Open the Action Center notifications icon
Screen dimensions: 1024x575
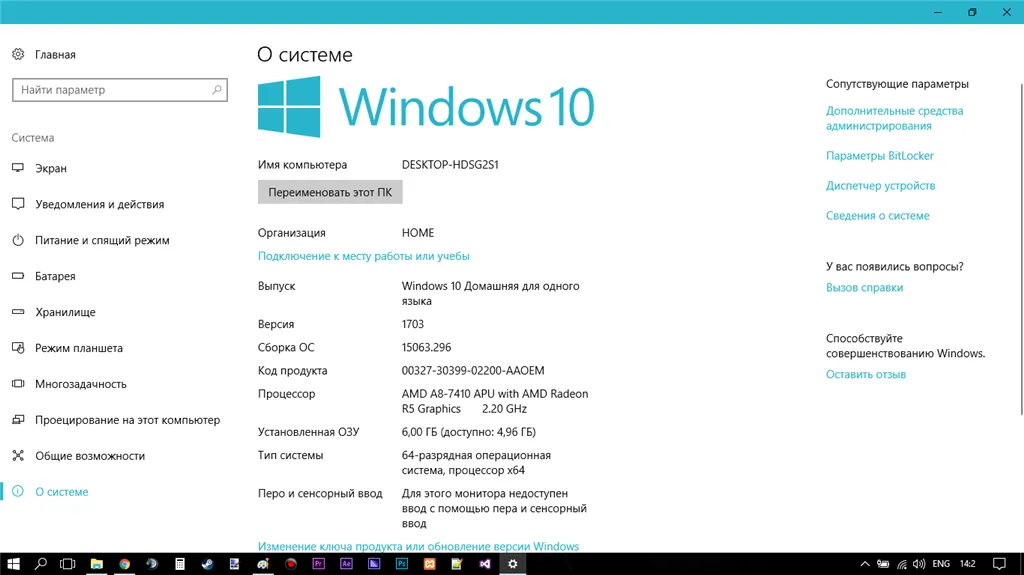click(999, 564)
